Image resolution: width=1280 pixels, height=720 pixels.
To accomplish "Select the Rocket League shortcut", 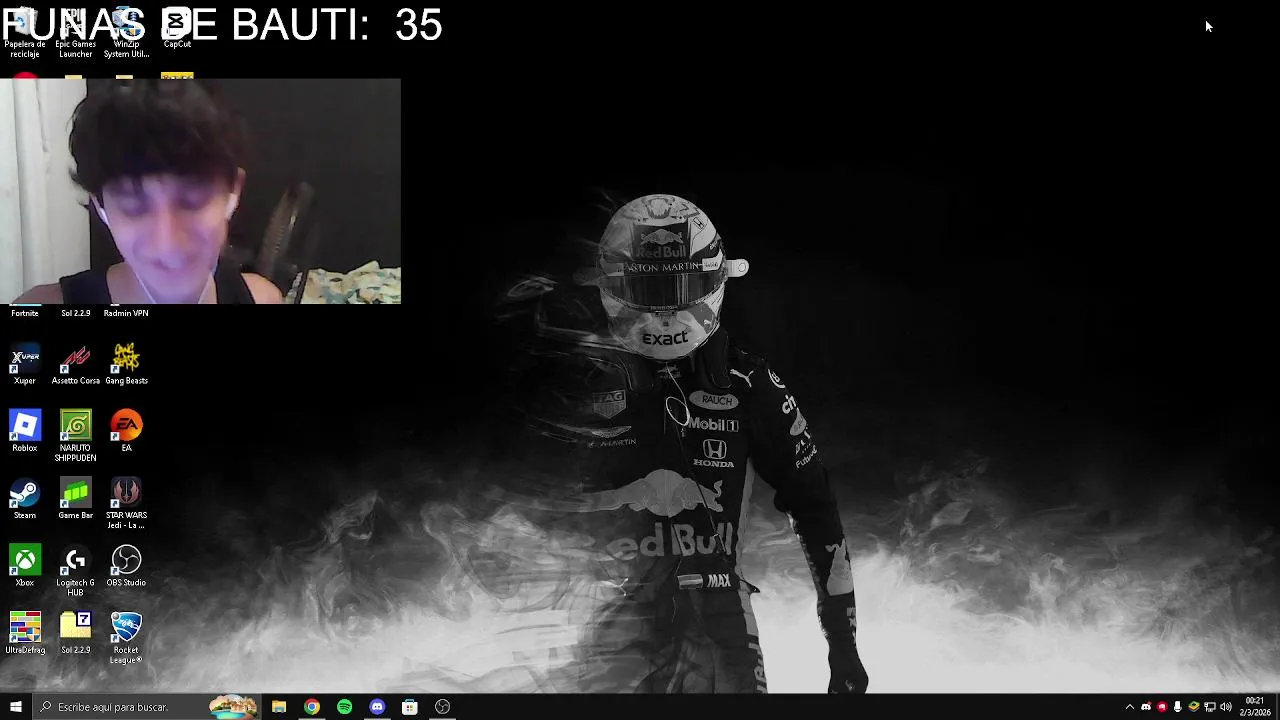I will point(126,637).
